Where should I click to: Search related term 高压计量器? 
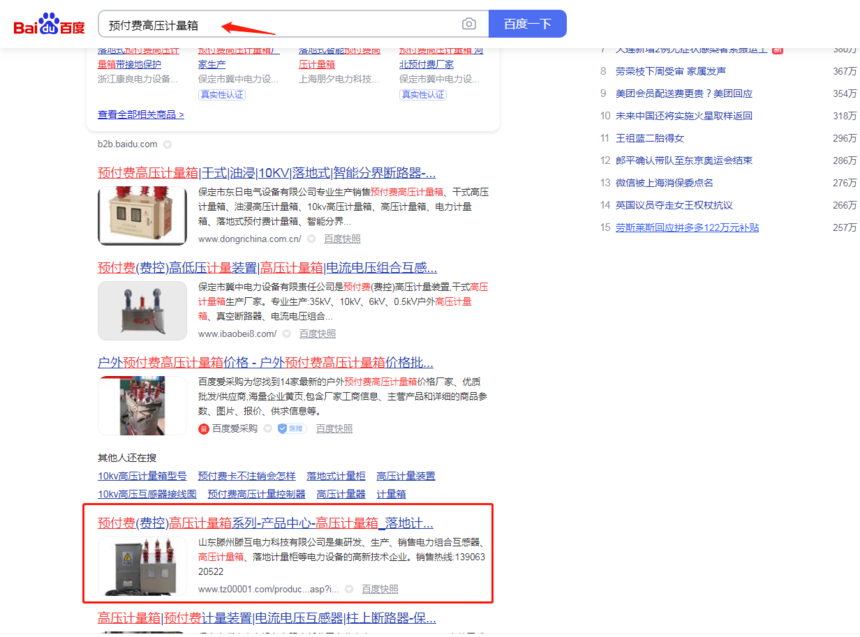341,494
